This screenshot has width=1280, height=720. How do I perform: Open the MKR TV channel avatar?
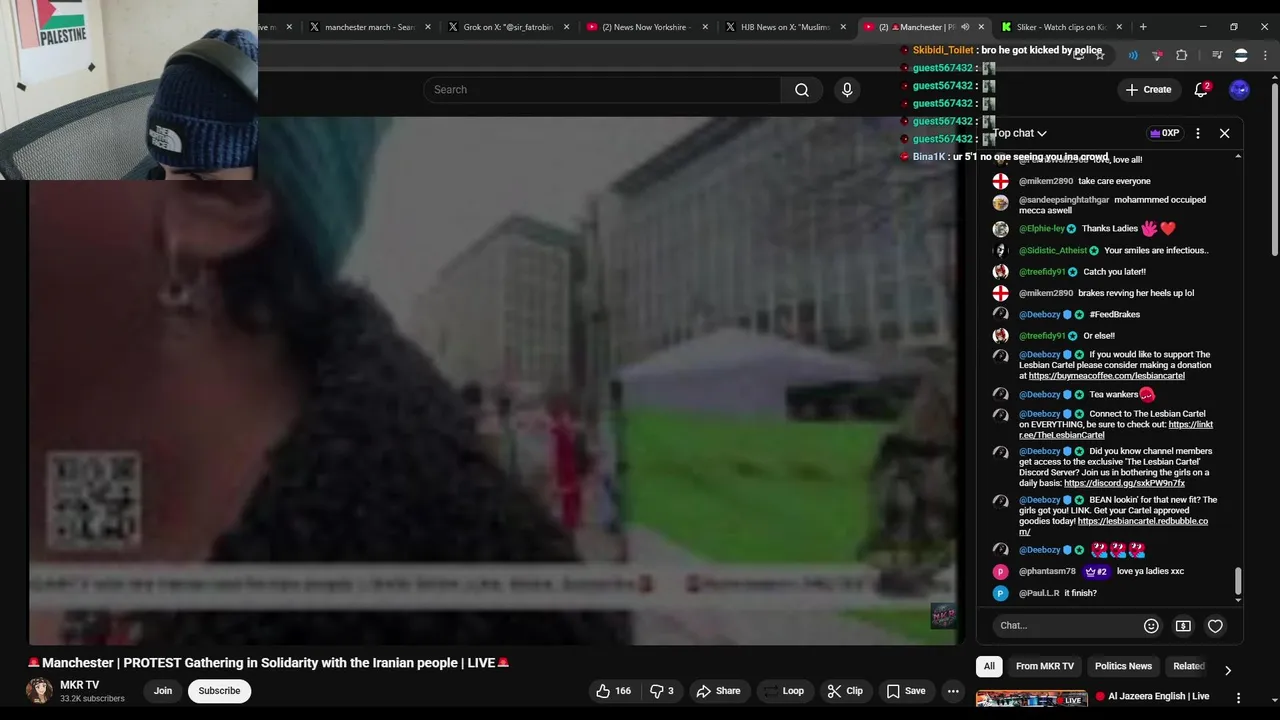39,691
